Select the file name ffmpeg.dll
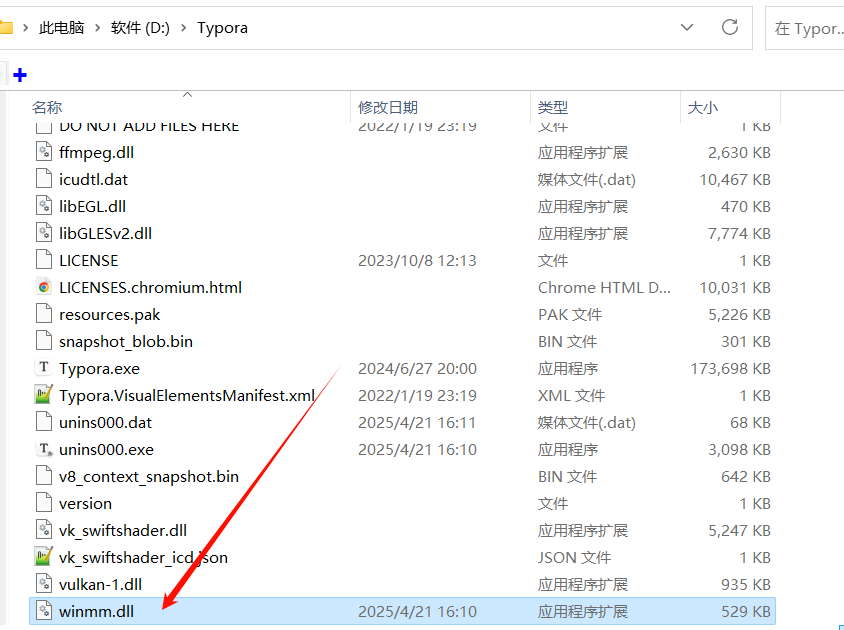 [x=96, y=152]
